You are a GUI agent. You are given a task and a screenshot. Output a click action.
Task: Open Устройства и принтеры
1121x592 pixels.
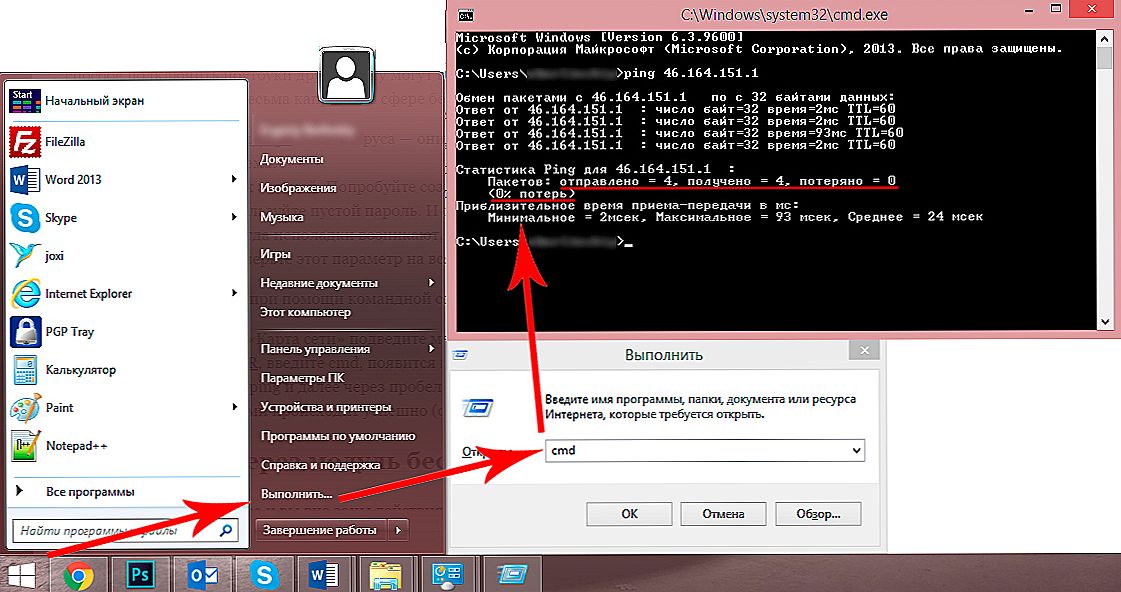326,407
